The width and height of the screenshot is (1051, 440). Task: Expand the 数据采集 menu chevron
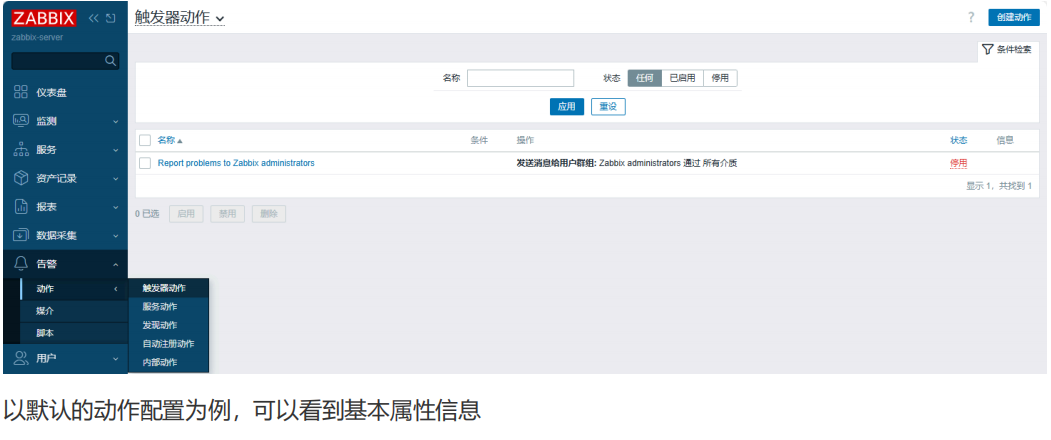click(115, 236)
